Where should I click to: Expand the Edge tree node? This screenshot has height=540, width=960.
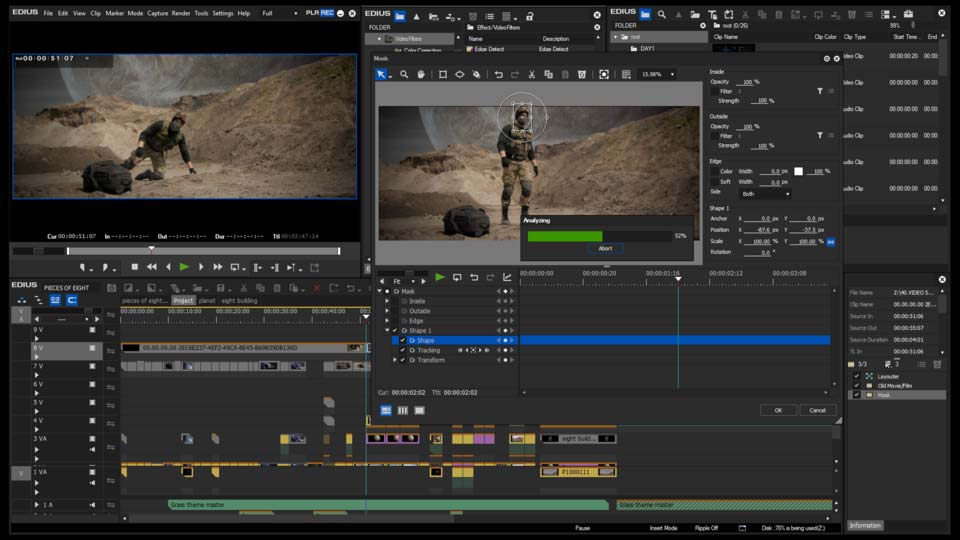387,321
